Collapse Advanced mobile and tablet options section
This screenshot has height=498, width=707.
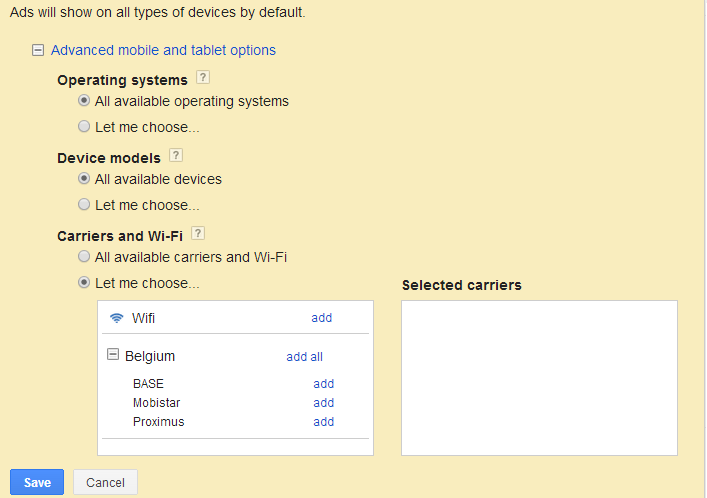(x=38, y=50)
